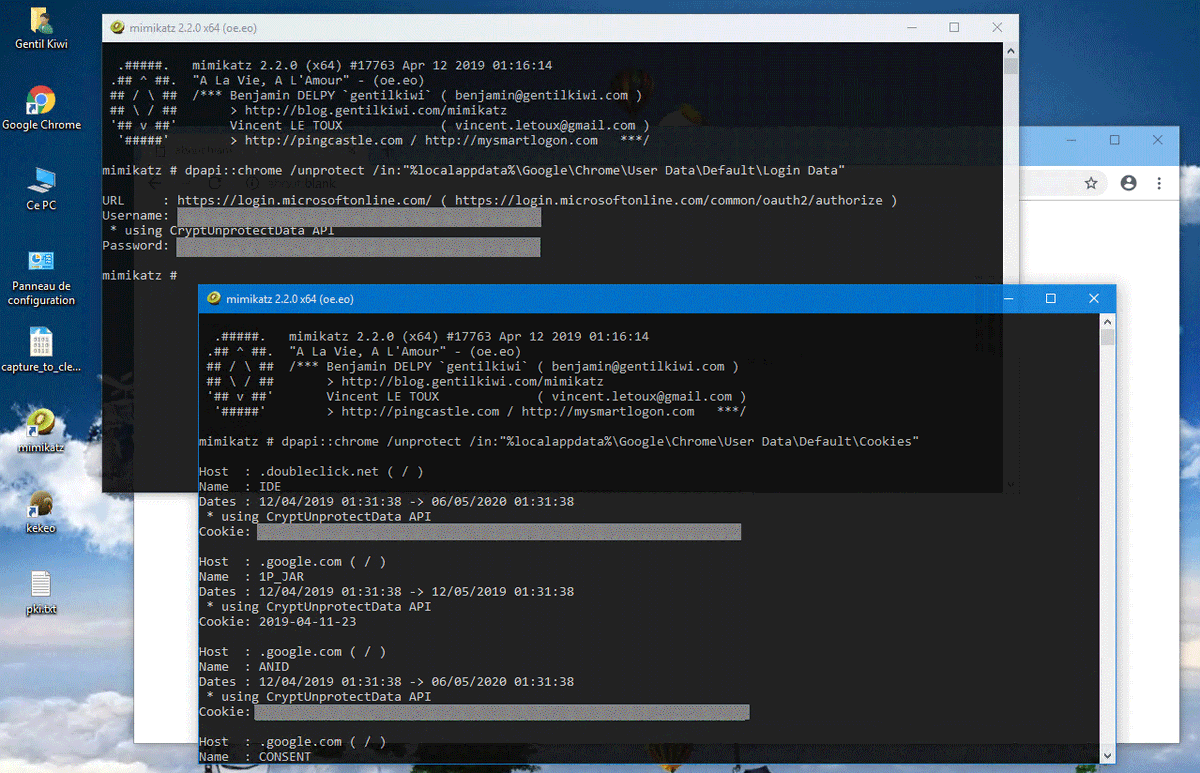Click vincent.letoux@gmail.com in back window
Viewport: 1200px width, 773px height.
point(545,125)
